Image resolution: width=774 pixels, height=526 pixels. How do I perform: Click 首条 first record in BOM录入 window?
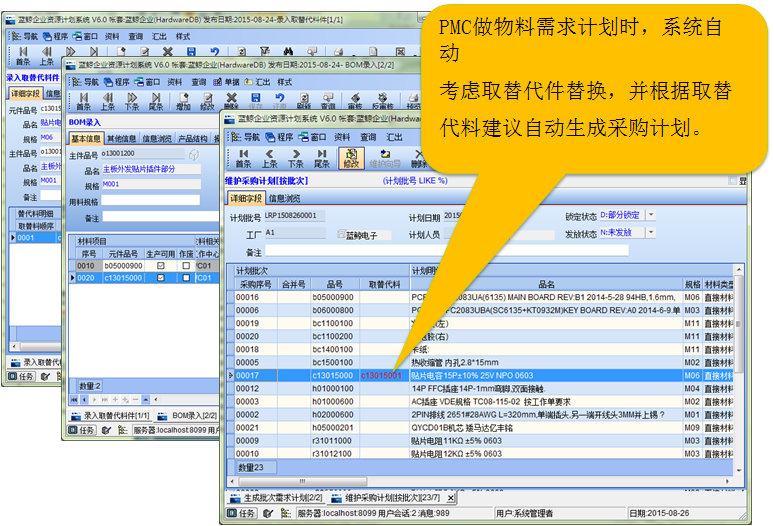84,101
